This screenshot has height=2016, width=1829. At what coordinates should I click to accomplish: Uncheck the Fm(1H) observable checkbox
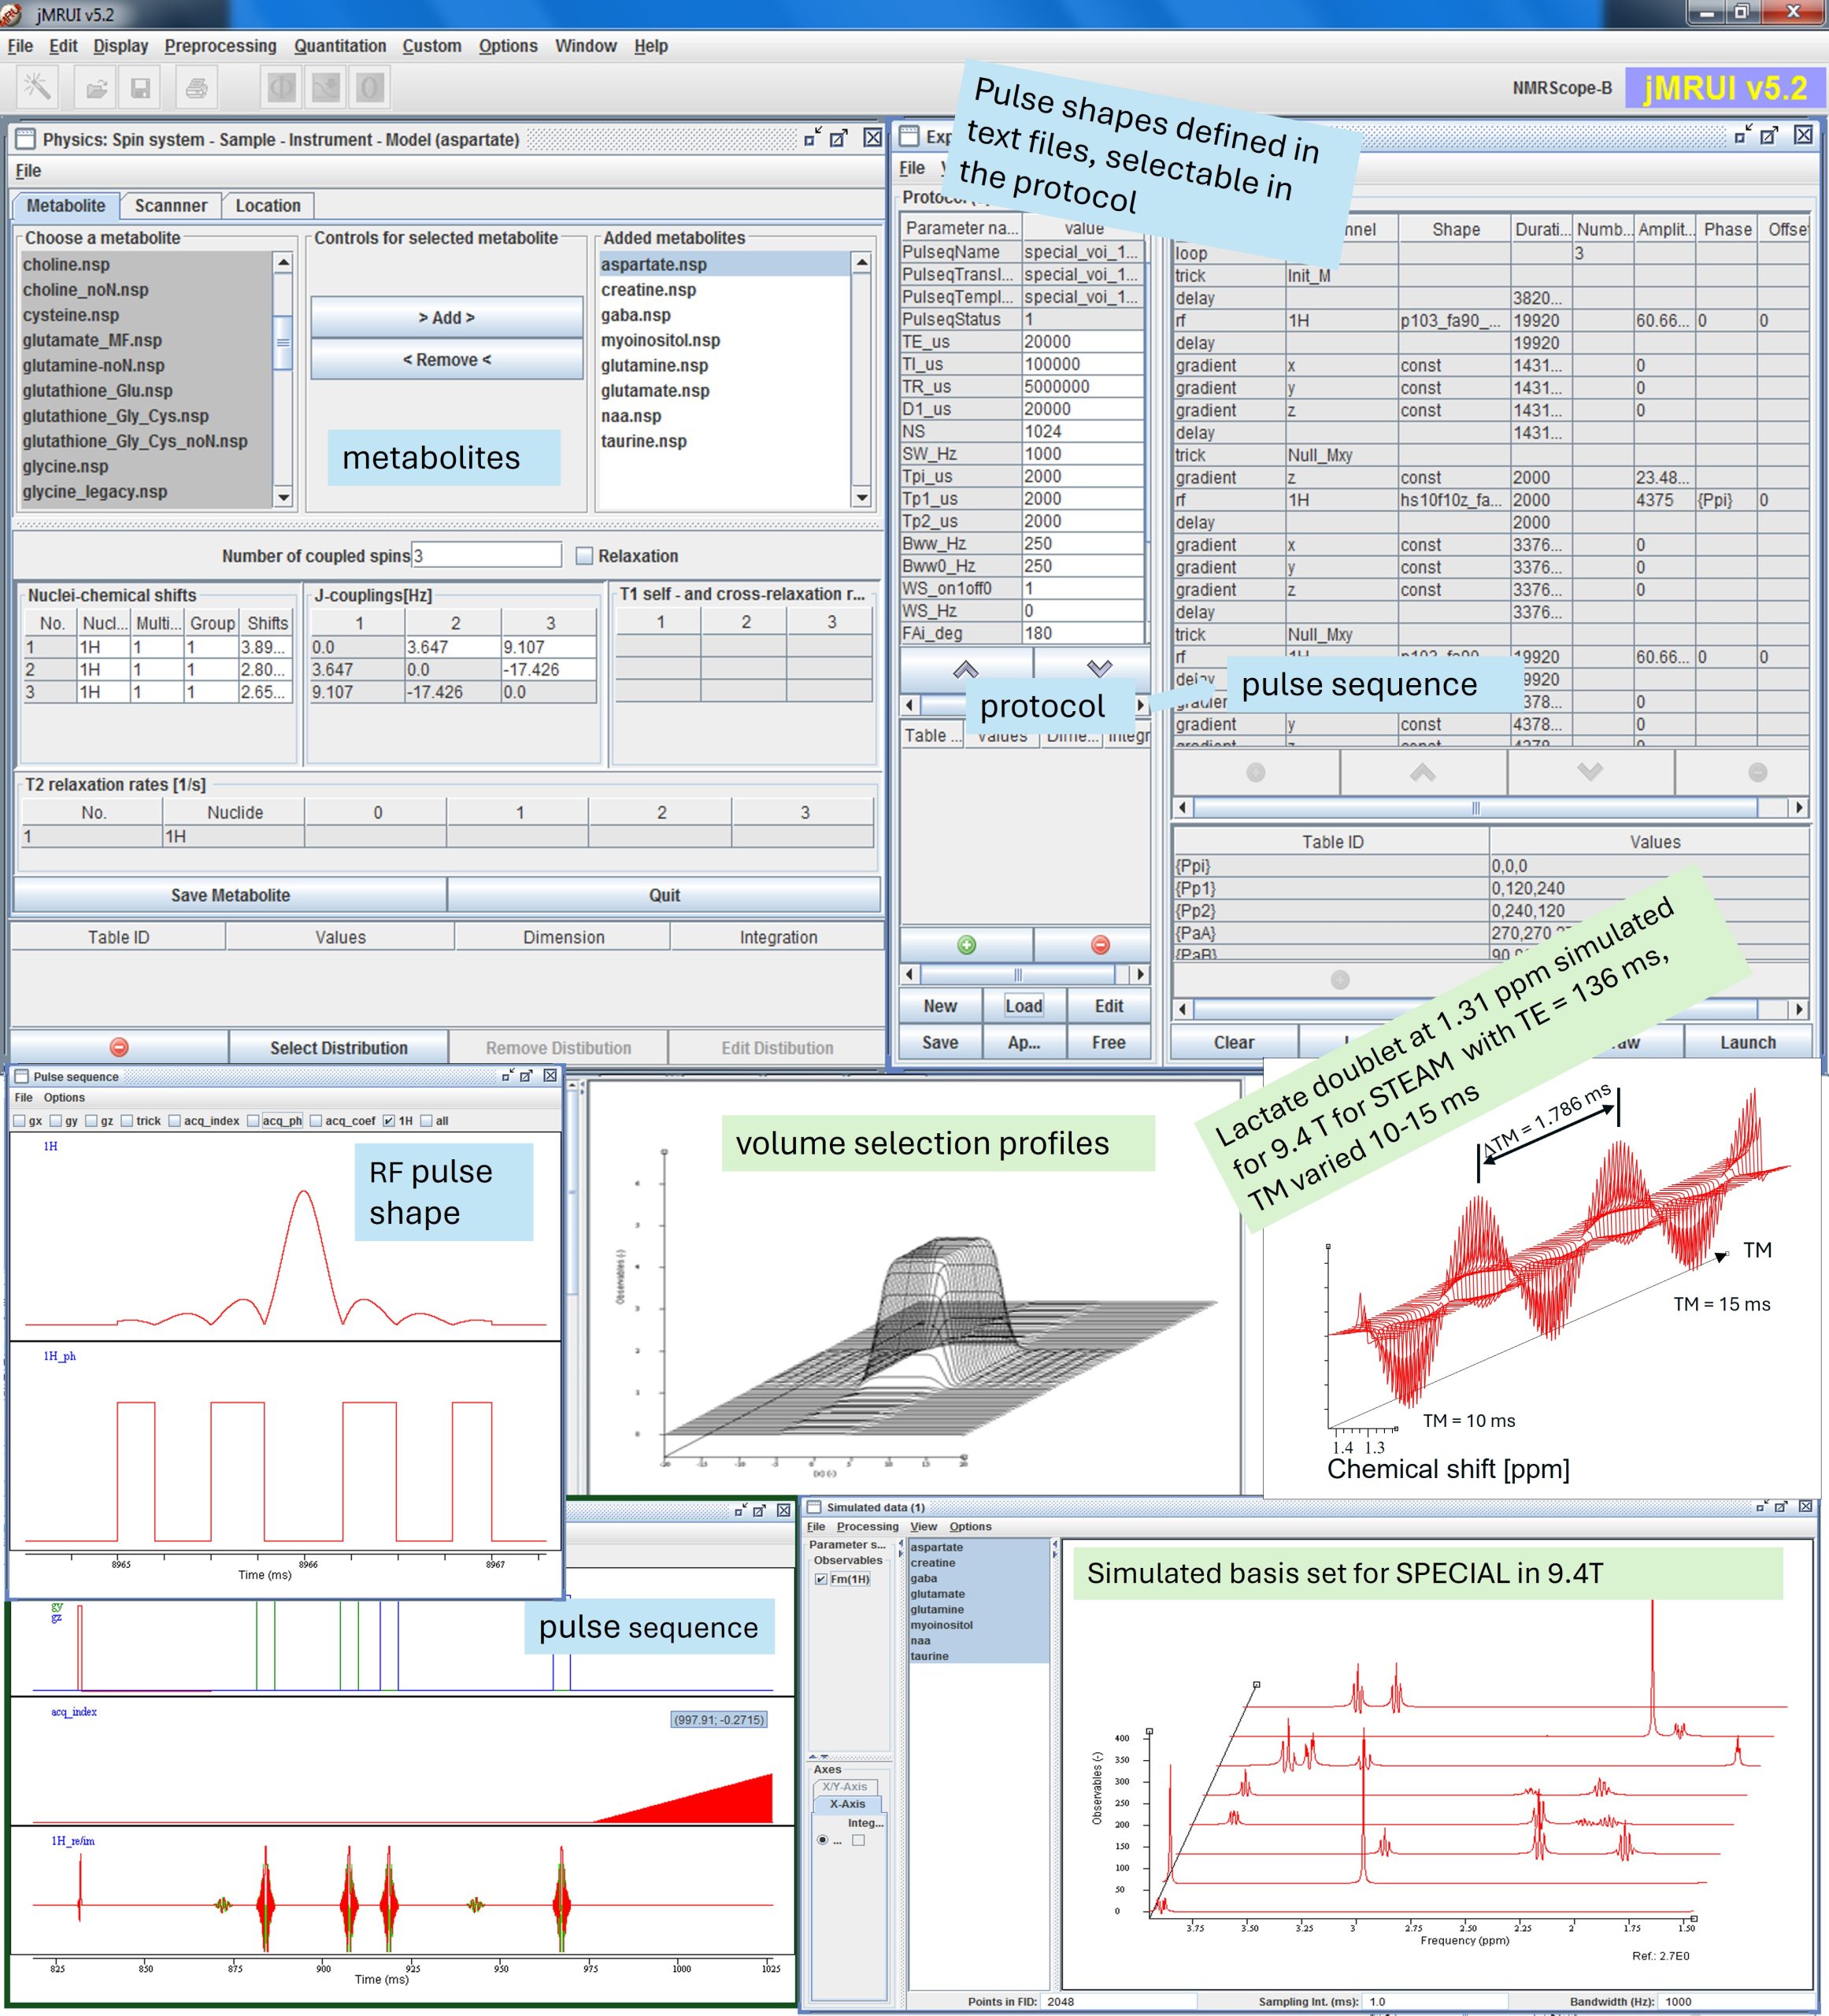(x=821, y=1579)
